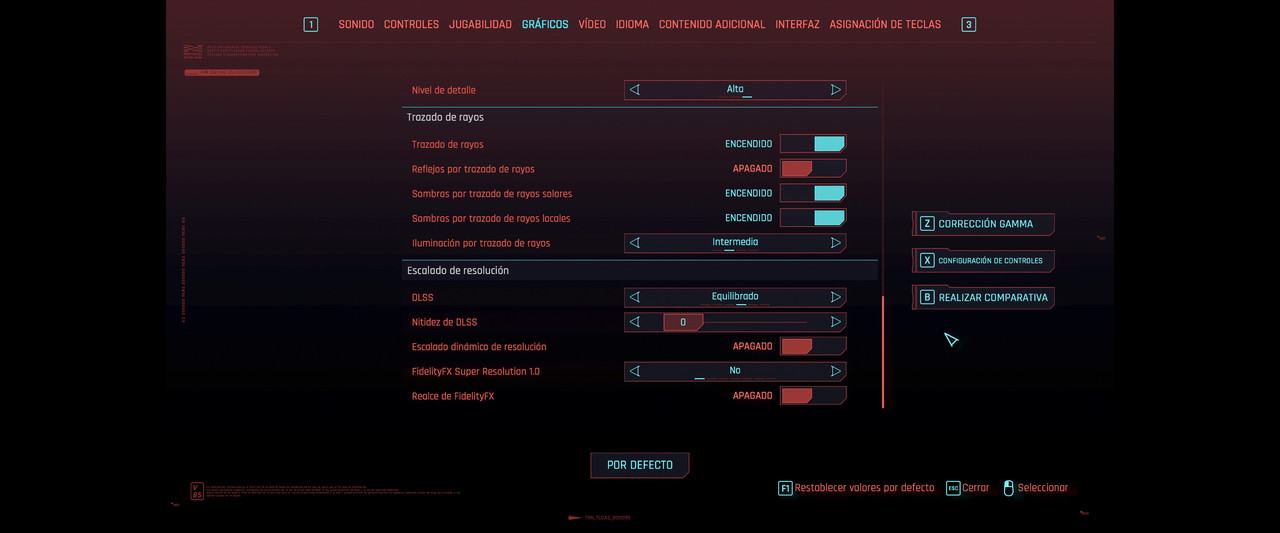Decrease Nitidez de DLSS with left arrow
The height and width of the screenshot is (533, 1280).
[x=634, y=322]
